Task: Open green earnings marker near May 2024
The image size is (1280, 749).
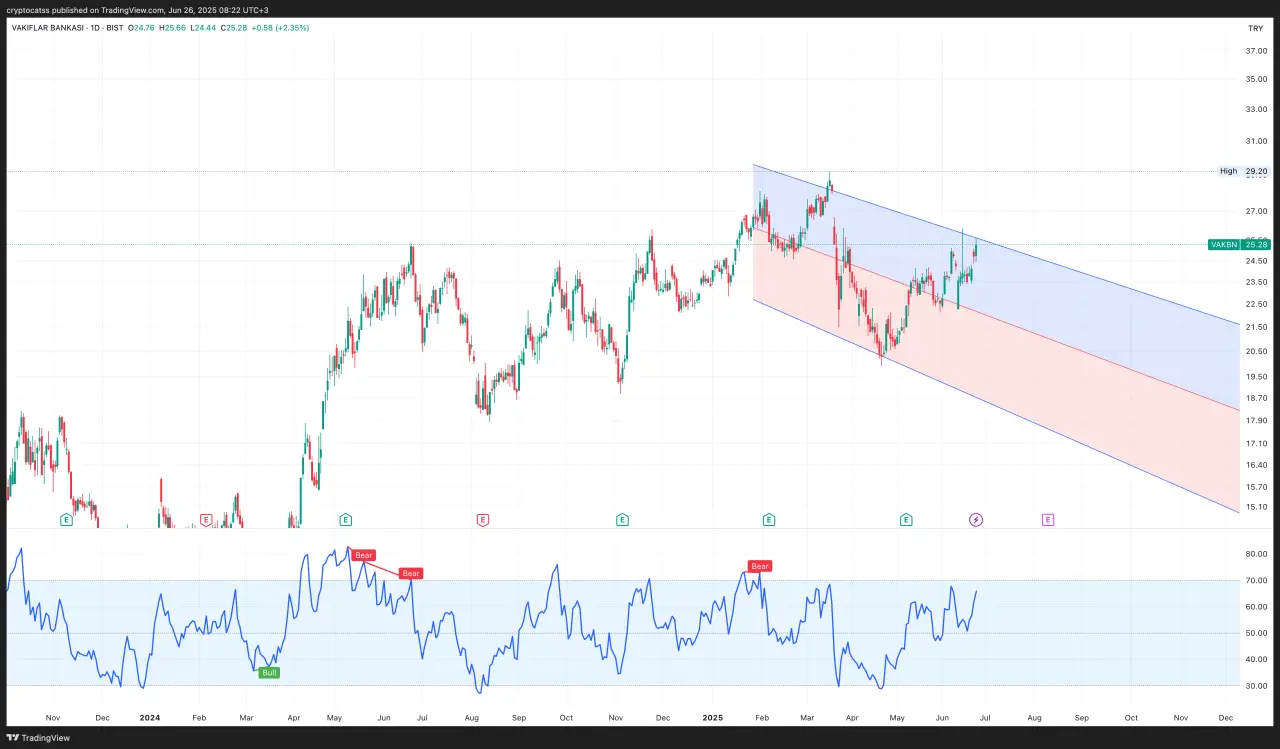Action: click(x=345, y=519)
